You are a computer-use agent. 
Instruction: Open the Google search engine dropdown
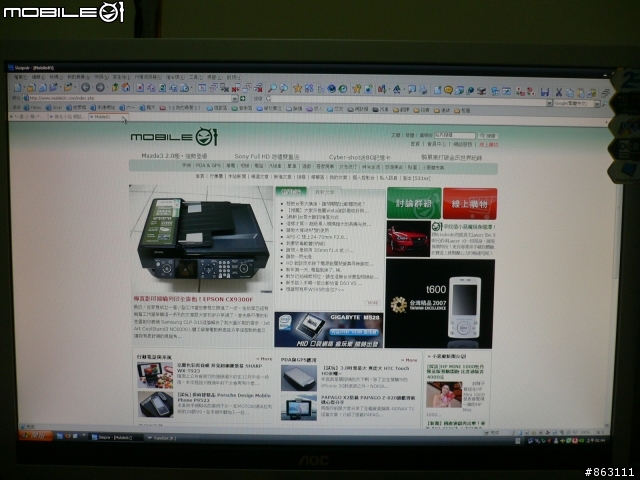[597, 104]
